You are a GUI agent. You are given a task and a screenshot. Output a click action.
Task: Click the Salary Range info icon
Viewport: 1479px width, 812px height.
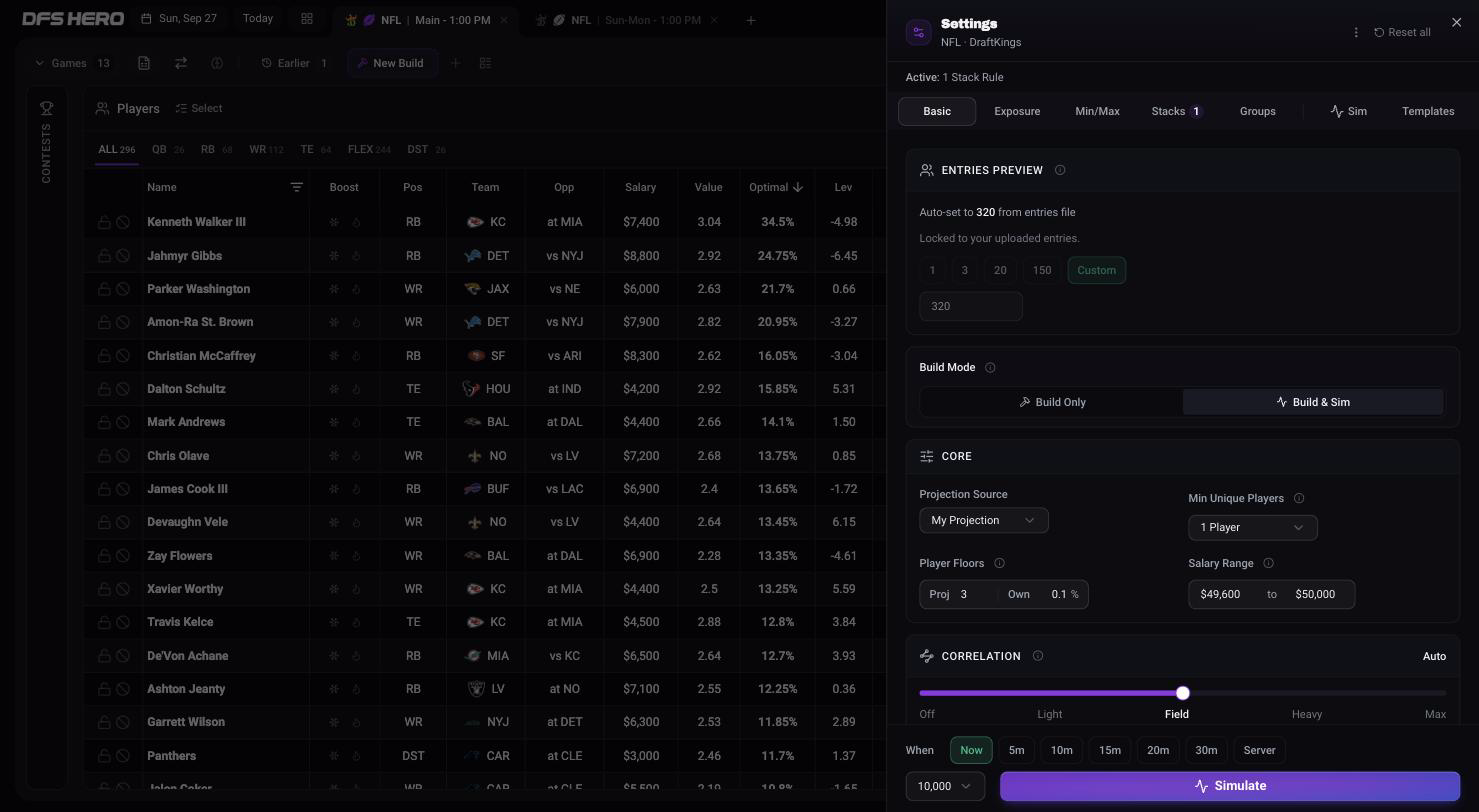point(1268,563)
